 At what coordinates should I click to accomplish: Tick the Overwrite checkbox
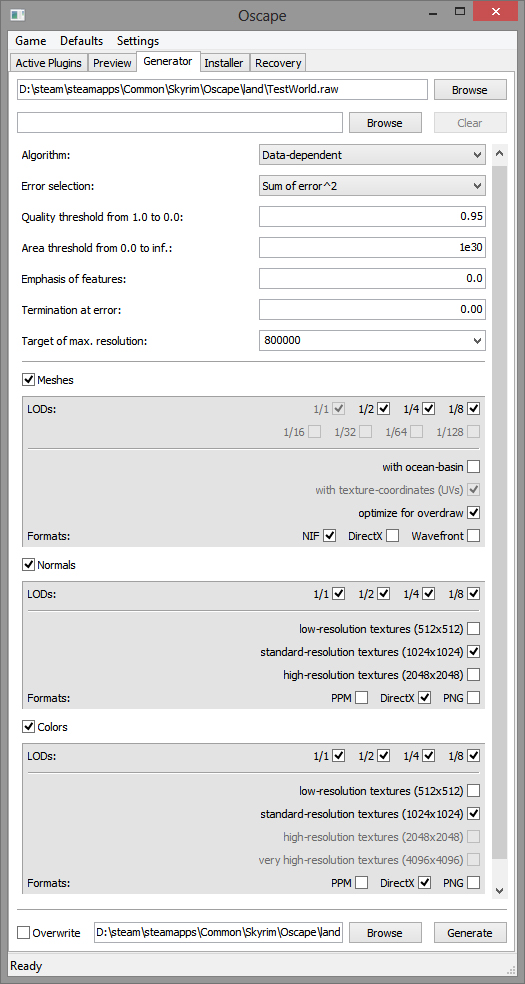[x=23, y=933]
